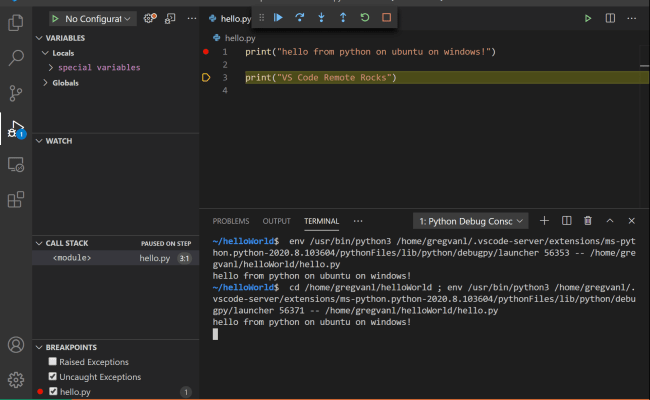Stop the debug session

pyautogui.click(x=386, y=17)
